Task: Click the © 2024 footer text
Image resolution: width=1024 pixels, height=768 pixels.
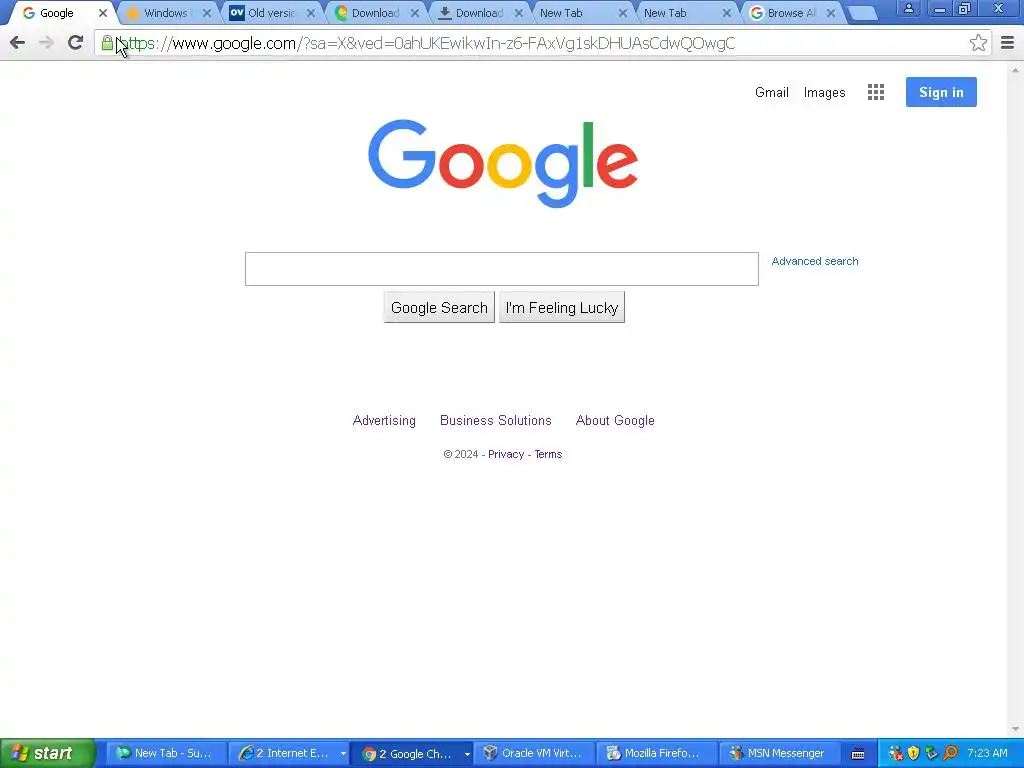Action: 461,455
